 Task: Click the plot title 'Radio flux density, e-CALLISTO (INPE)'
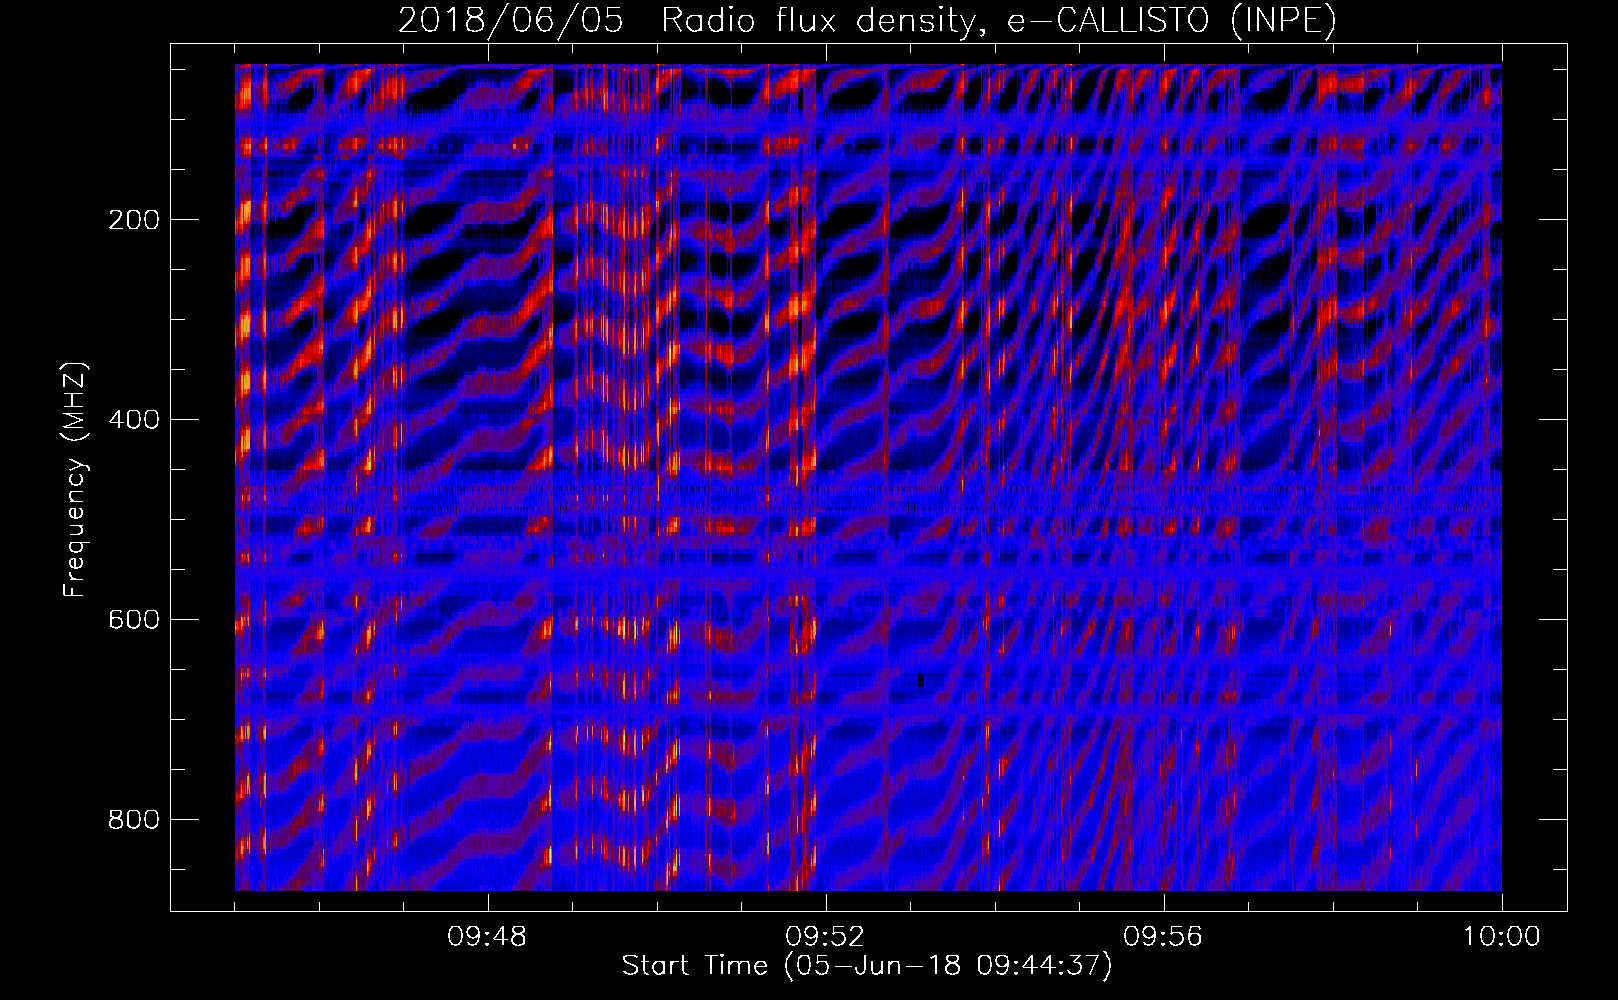(998, 21)
